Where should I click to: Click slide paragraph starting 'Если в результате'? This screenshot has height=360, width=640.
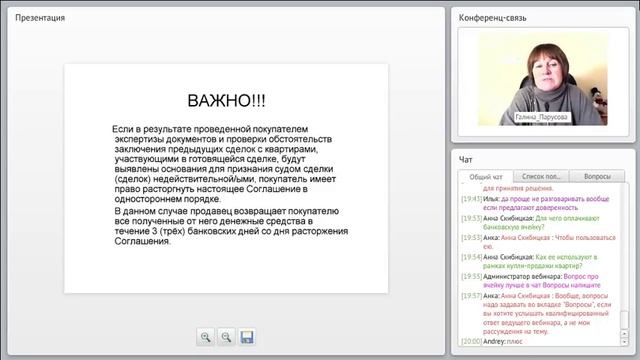[224, 164]
